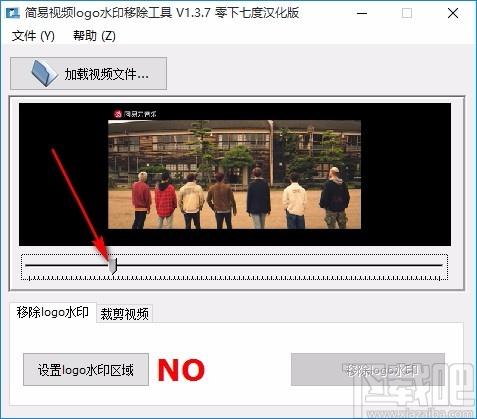Screen dimensions: 477x419
Task: Close the logo removal tool window
Action: tap(453, 13)
